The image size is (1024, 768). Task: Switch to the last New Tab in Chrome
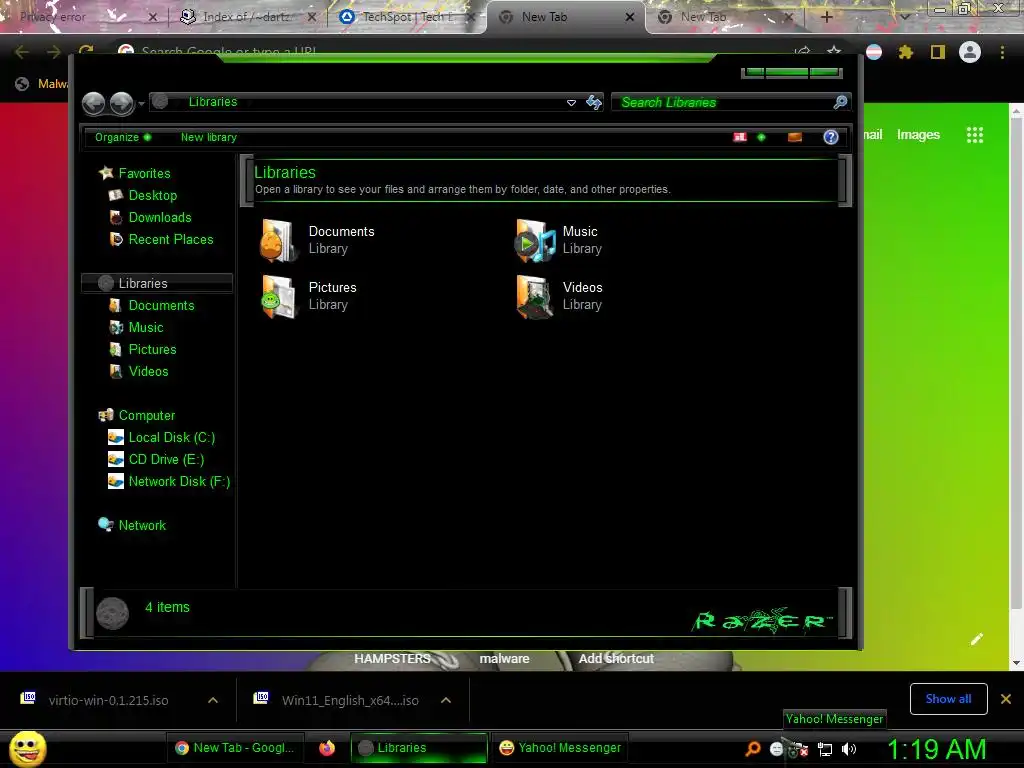pyautogui.click(x=724, y=17)
